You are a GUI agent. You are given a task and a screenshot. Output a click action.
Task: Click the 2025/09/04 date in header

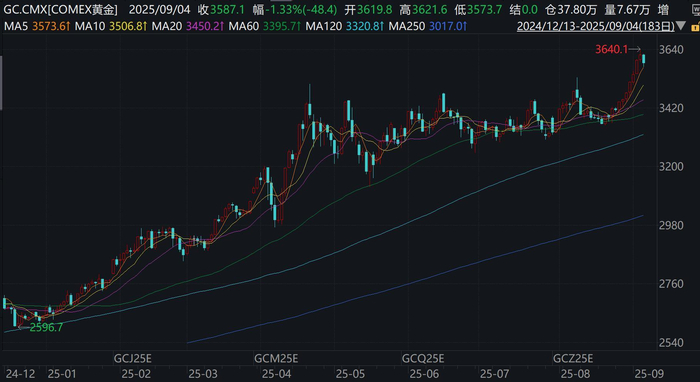pyautogui.click(x=158, y=9)
